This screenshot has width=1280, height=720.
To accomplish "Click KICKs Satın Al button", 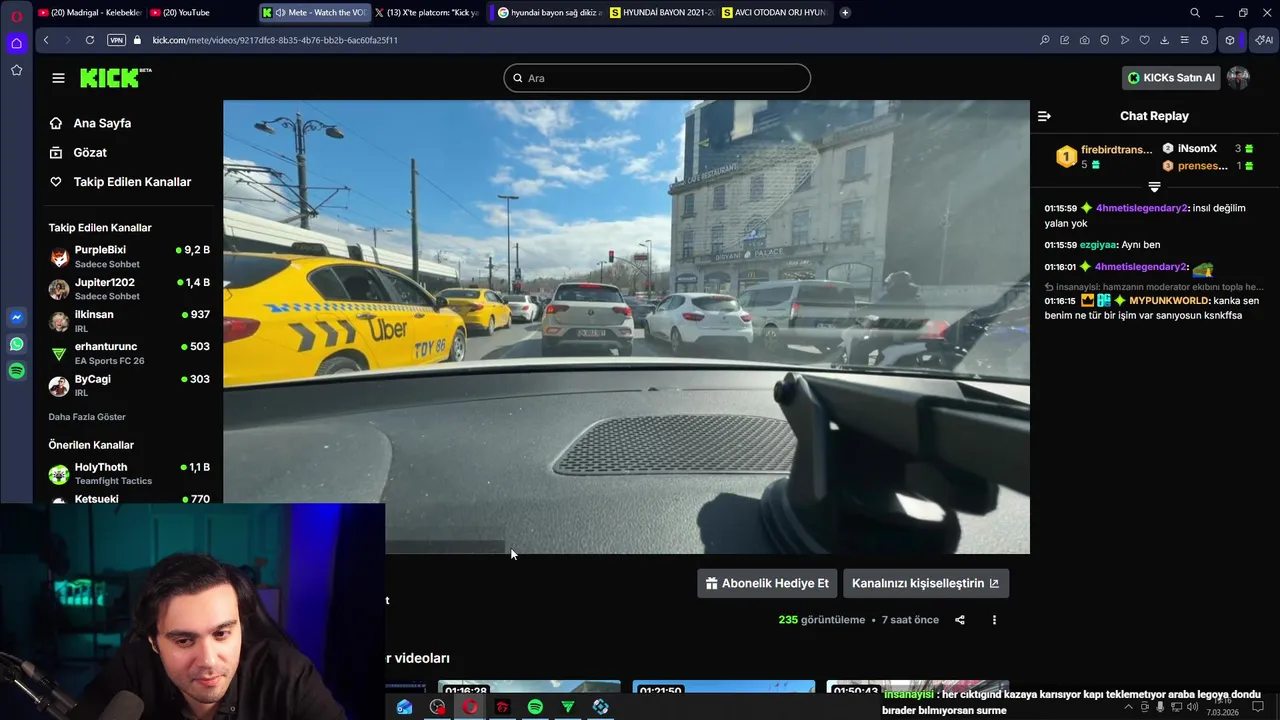I will point(1171,78).
